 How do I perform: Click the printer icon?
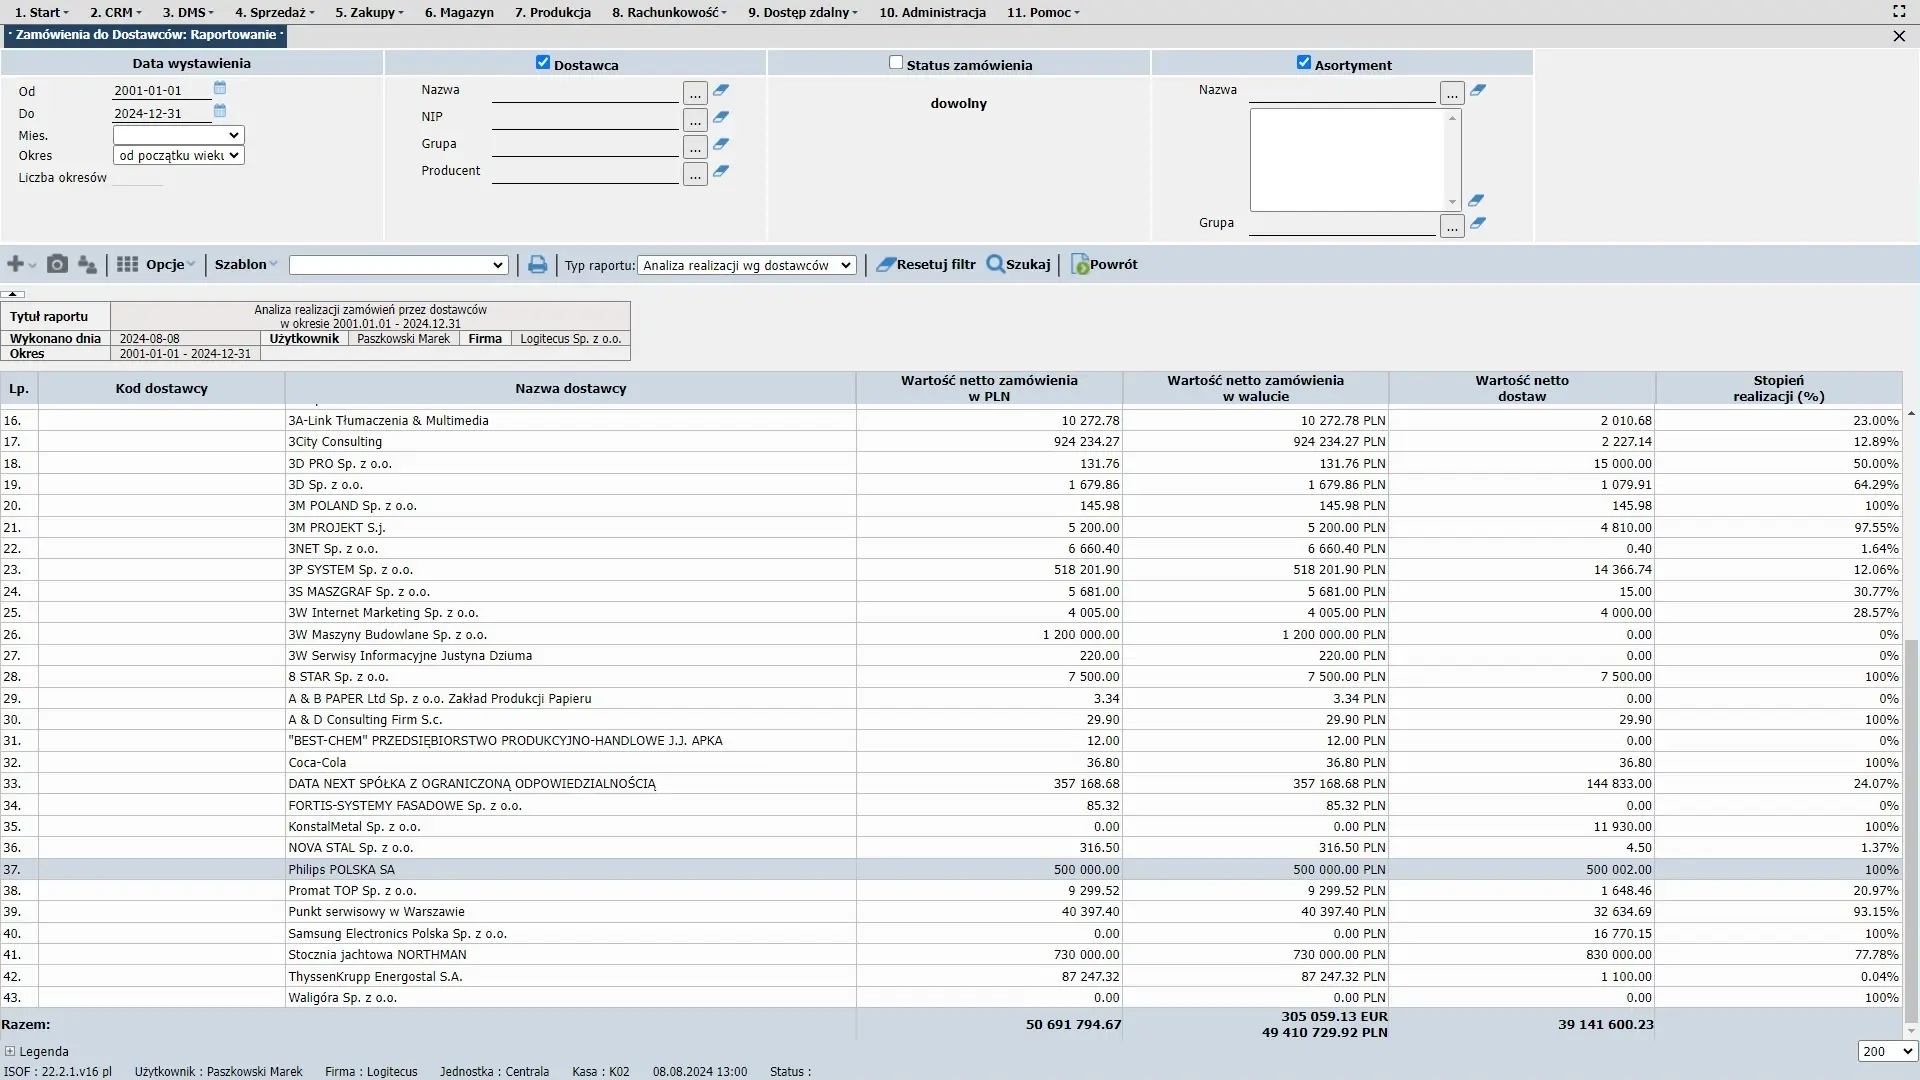(537, 265)
